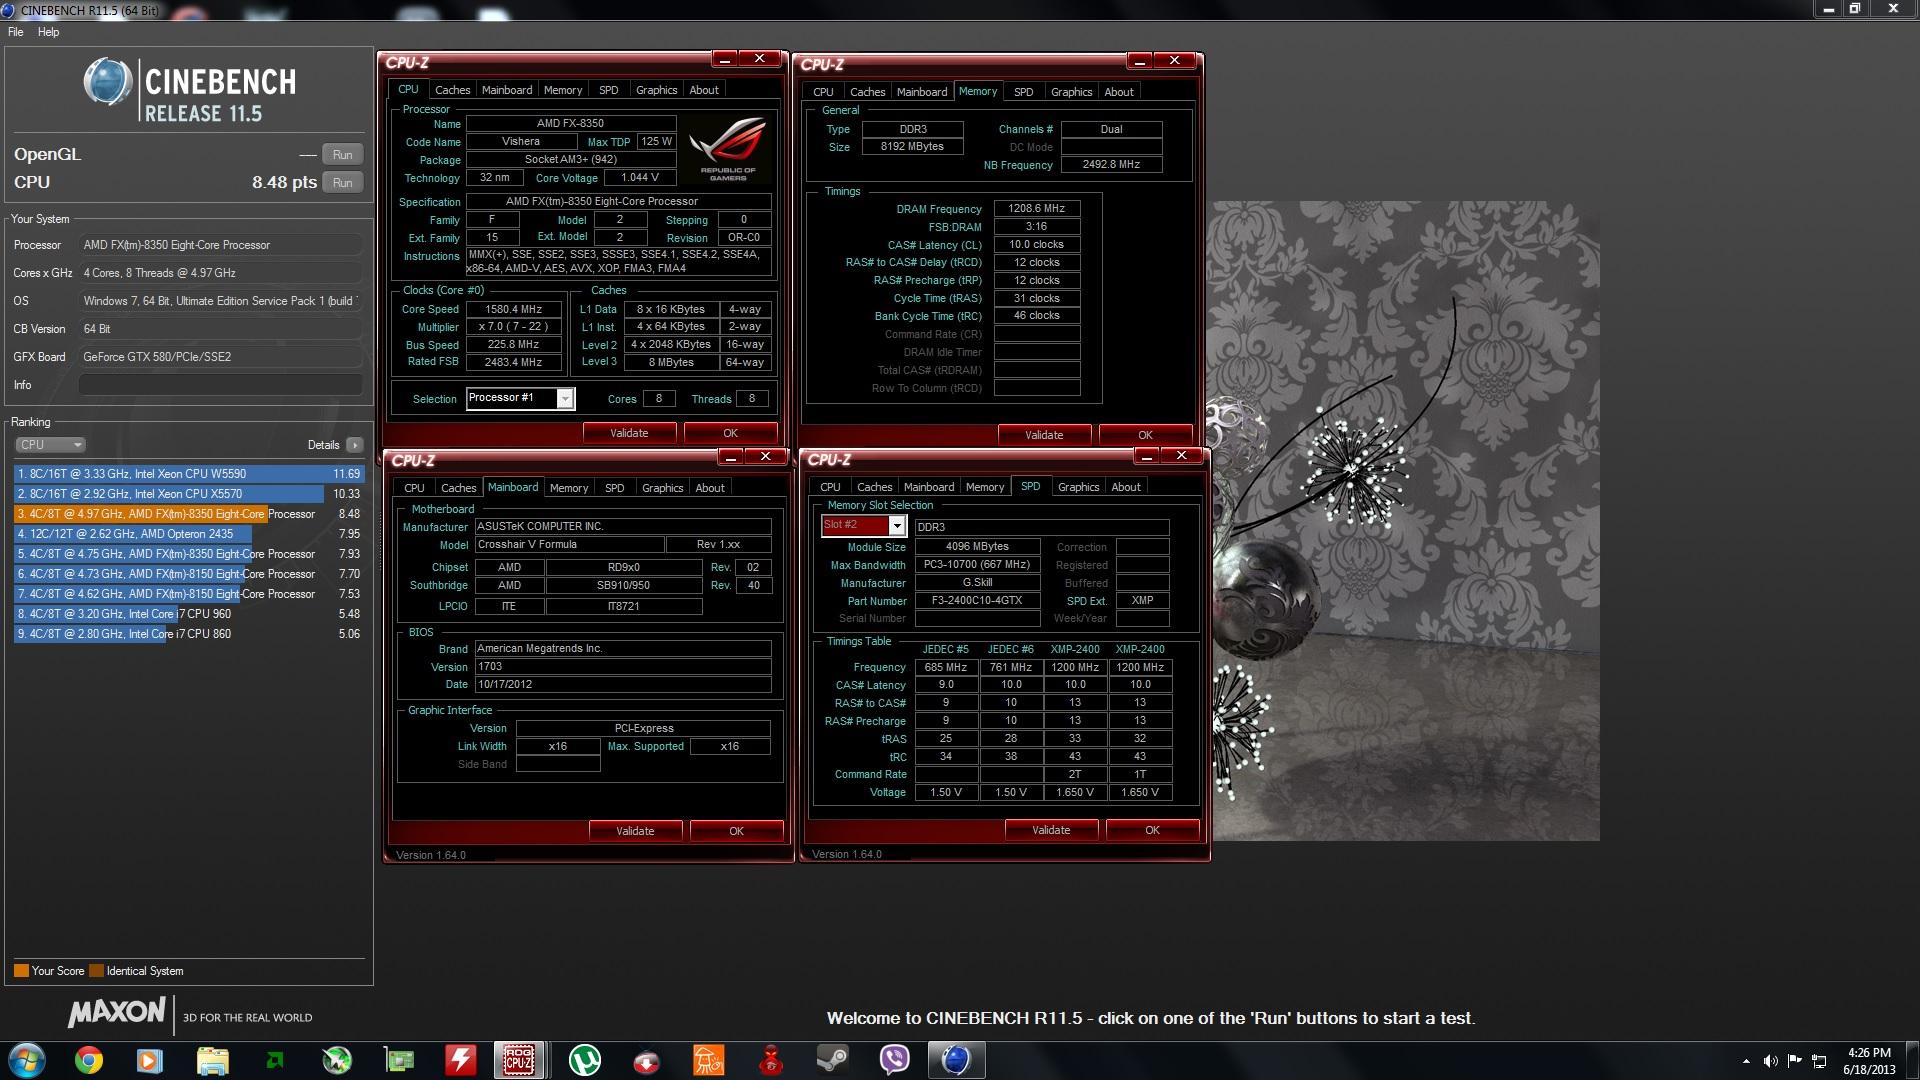Run the OpenGL benchmark test
The image size is (1920, 1080).
(343, 155)
